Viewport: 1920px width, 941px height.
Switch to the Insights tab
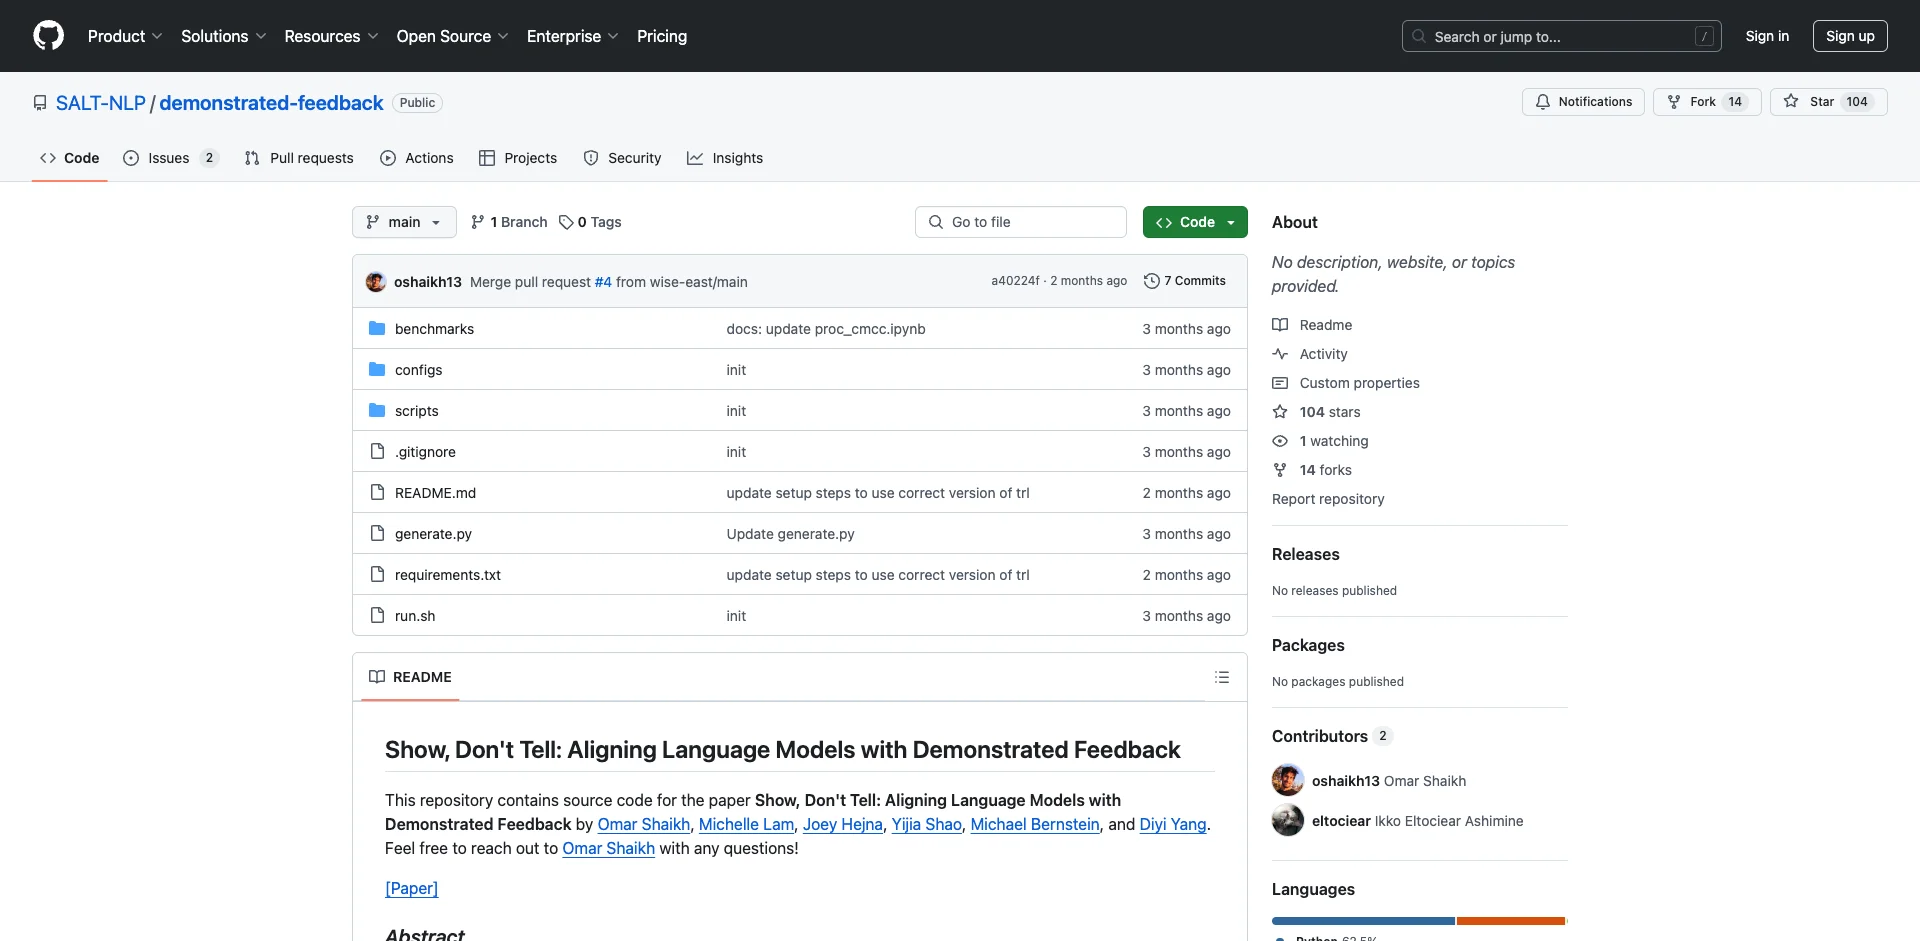click(x=725, y=158)
